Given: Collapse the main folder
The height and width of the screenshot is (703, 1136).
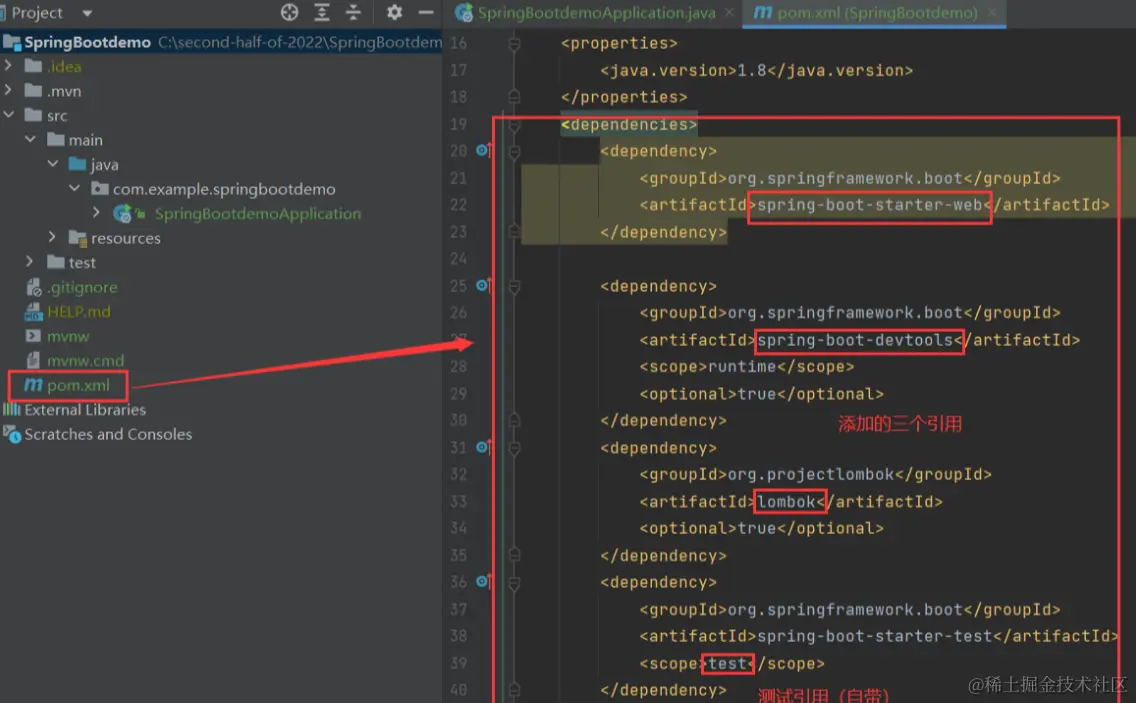Looking at the screenshot, I should (30, 139).
